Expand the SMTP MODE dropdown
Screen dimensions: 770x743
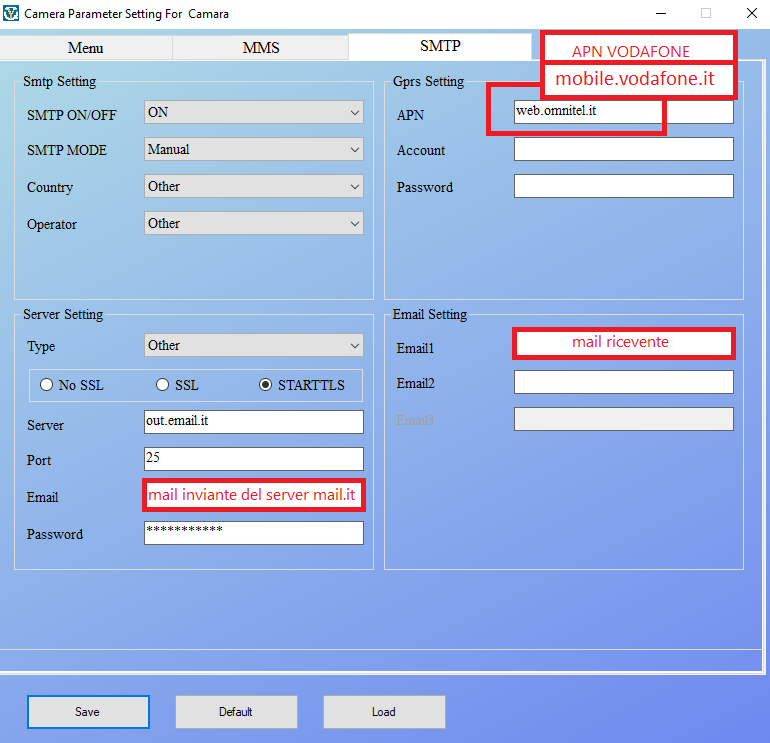coord(253,150)
